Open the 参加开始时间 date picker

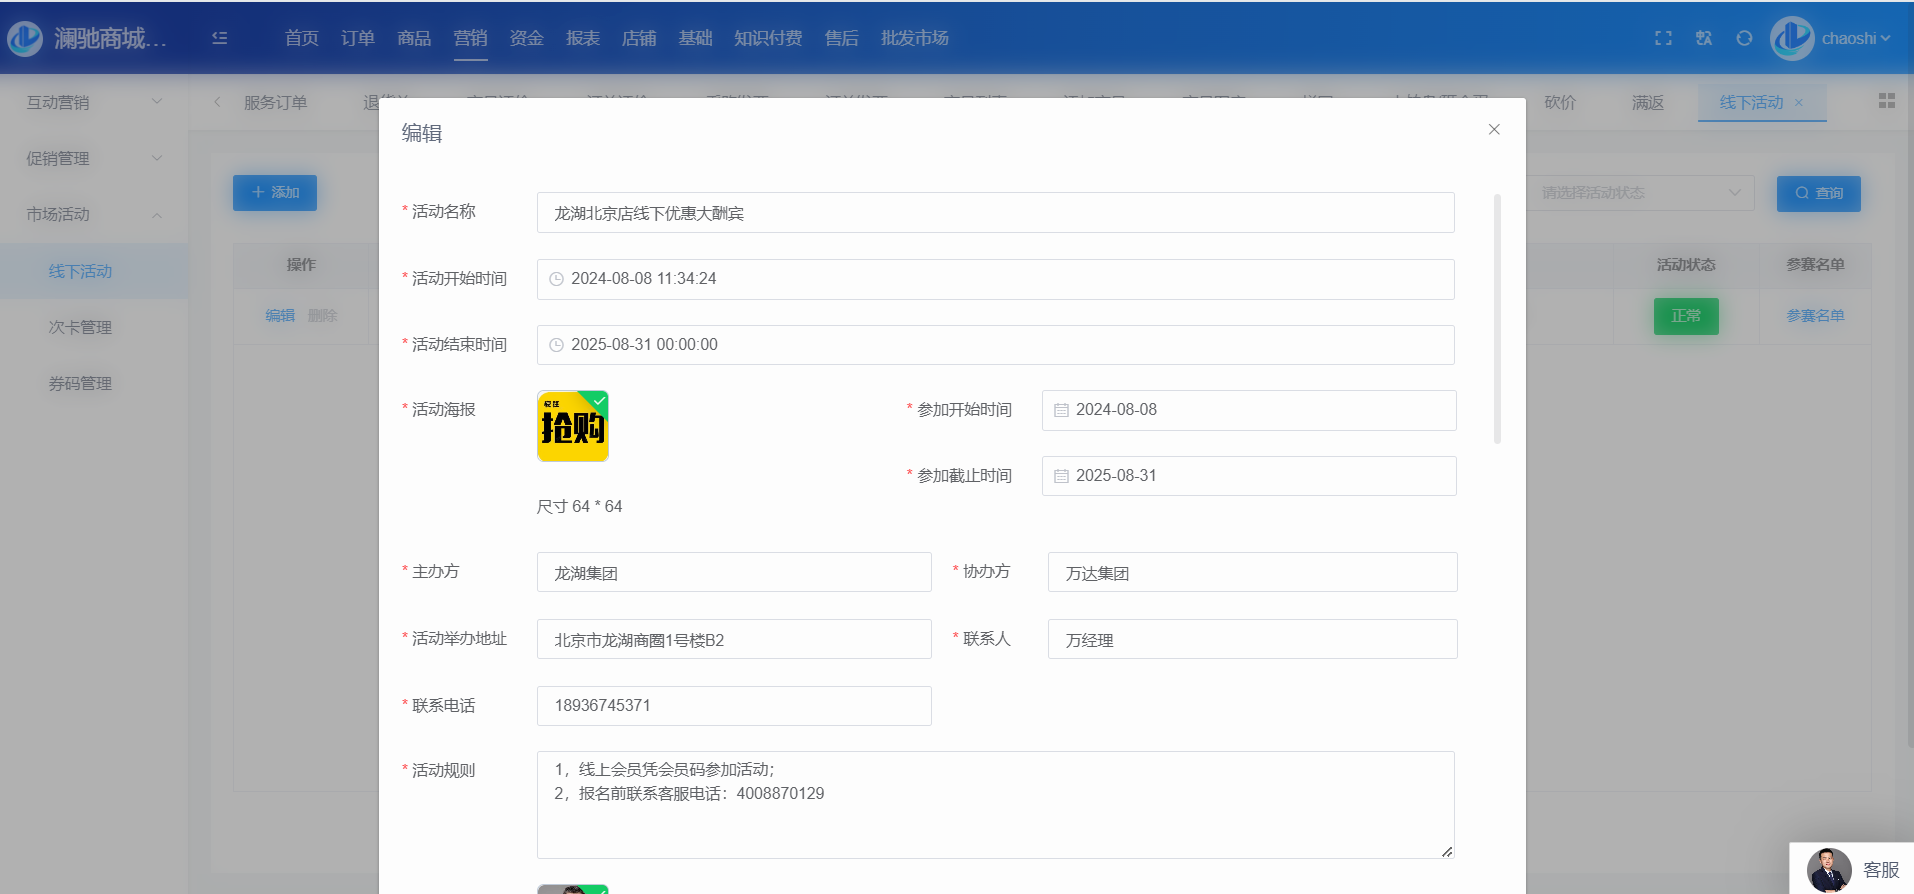click(x=1248, y=410)
